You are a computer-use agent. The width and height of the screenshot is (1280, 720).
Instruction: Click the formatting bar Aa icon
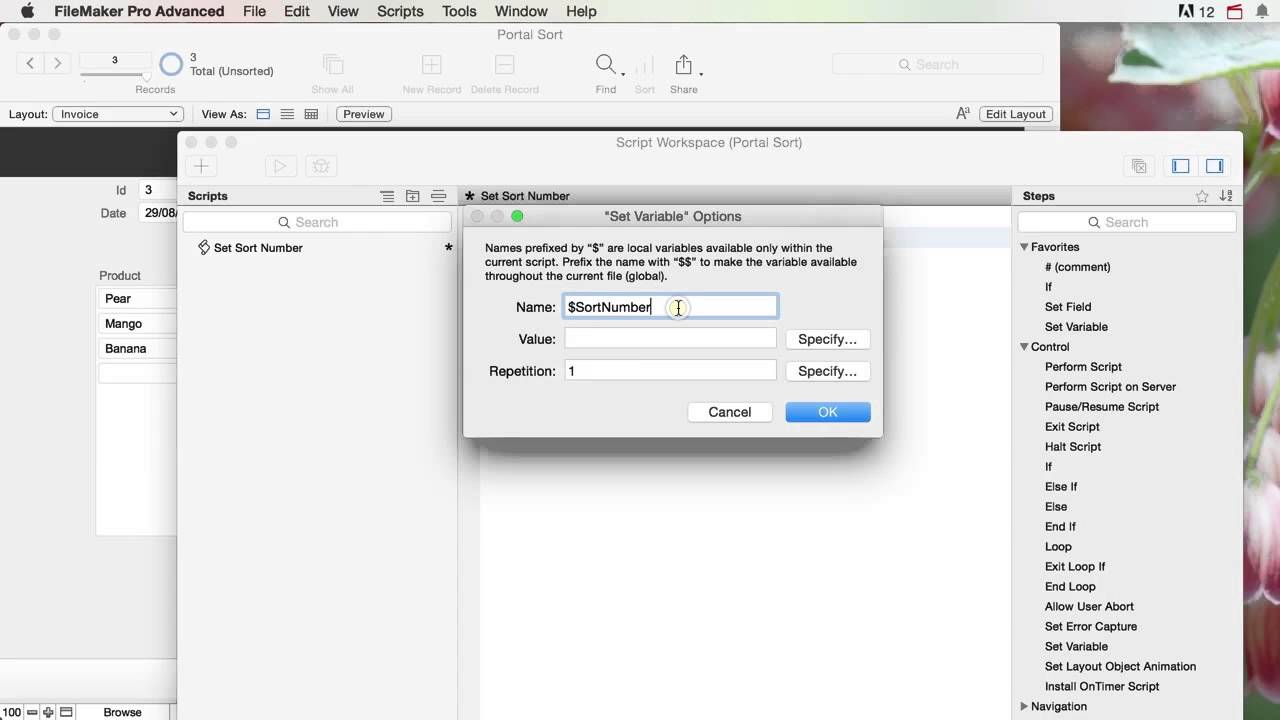click(963, 114)
